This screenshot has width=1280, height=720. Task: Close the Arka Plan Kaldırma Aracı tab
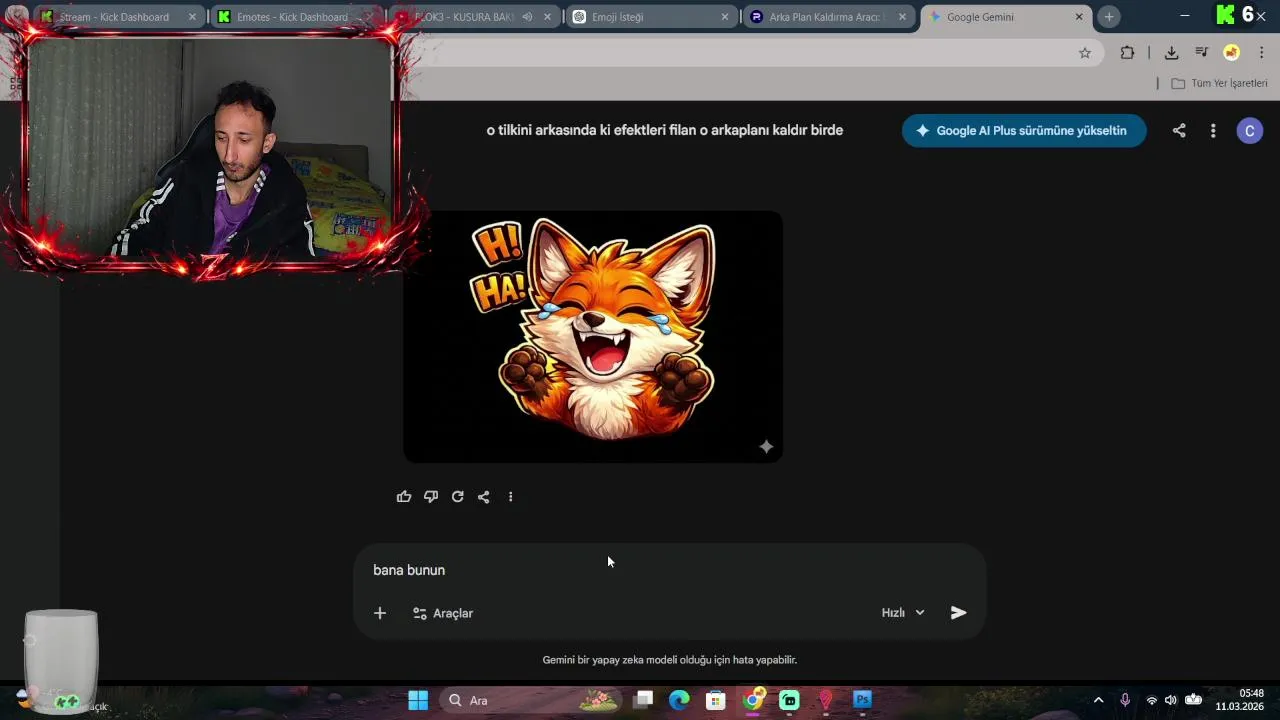pos(902,17)
